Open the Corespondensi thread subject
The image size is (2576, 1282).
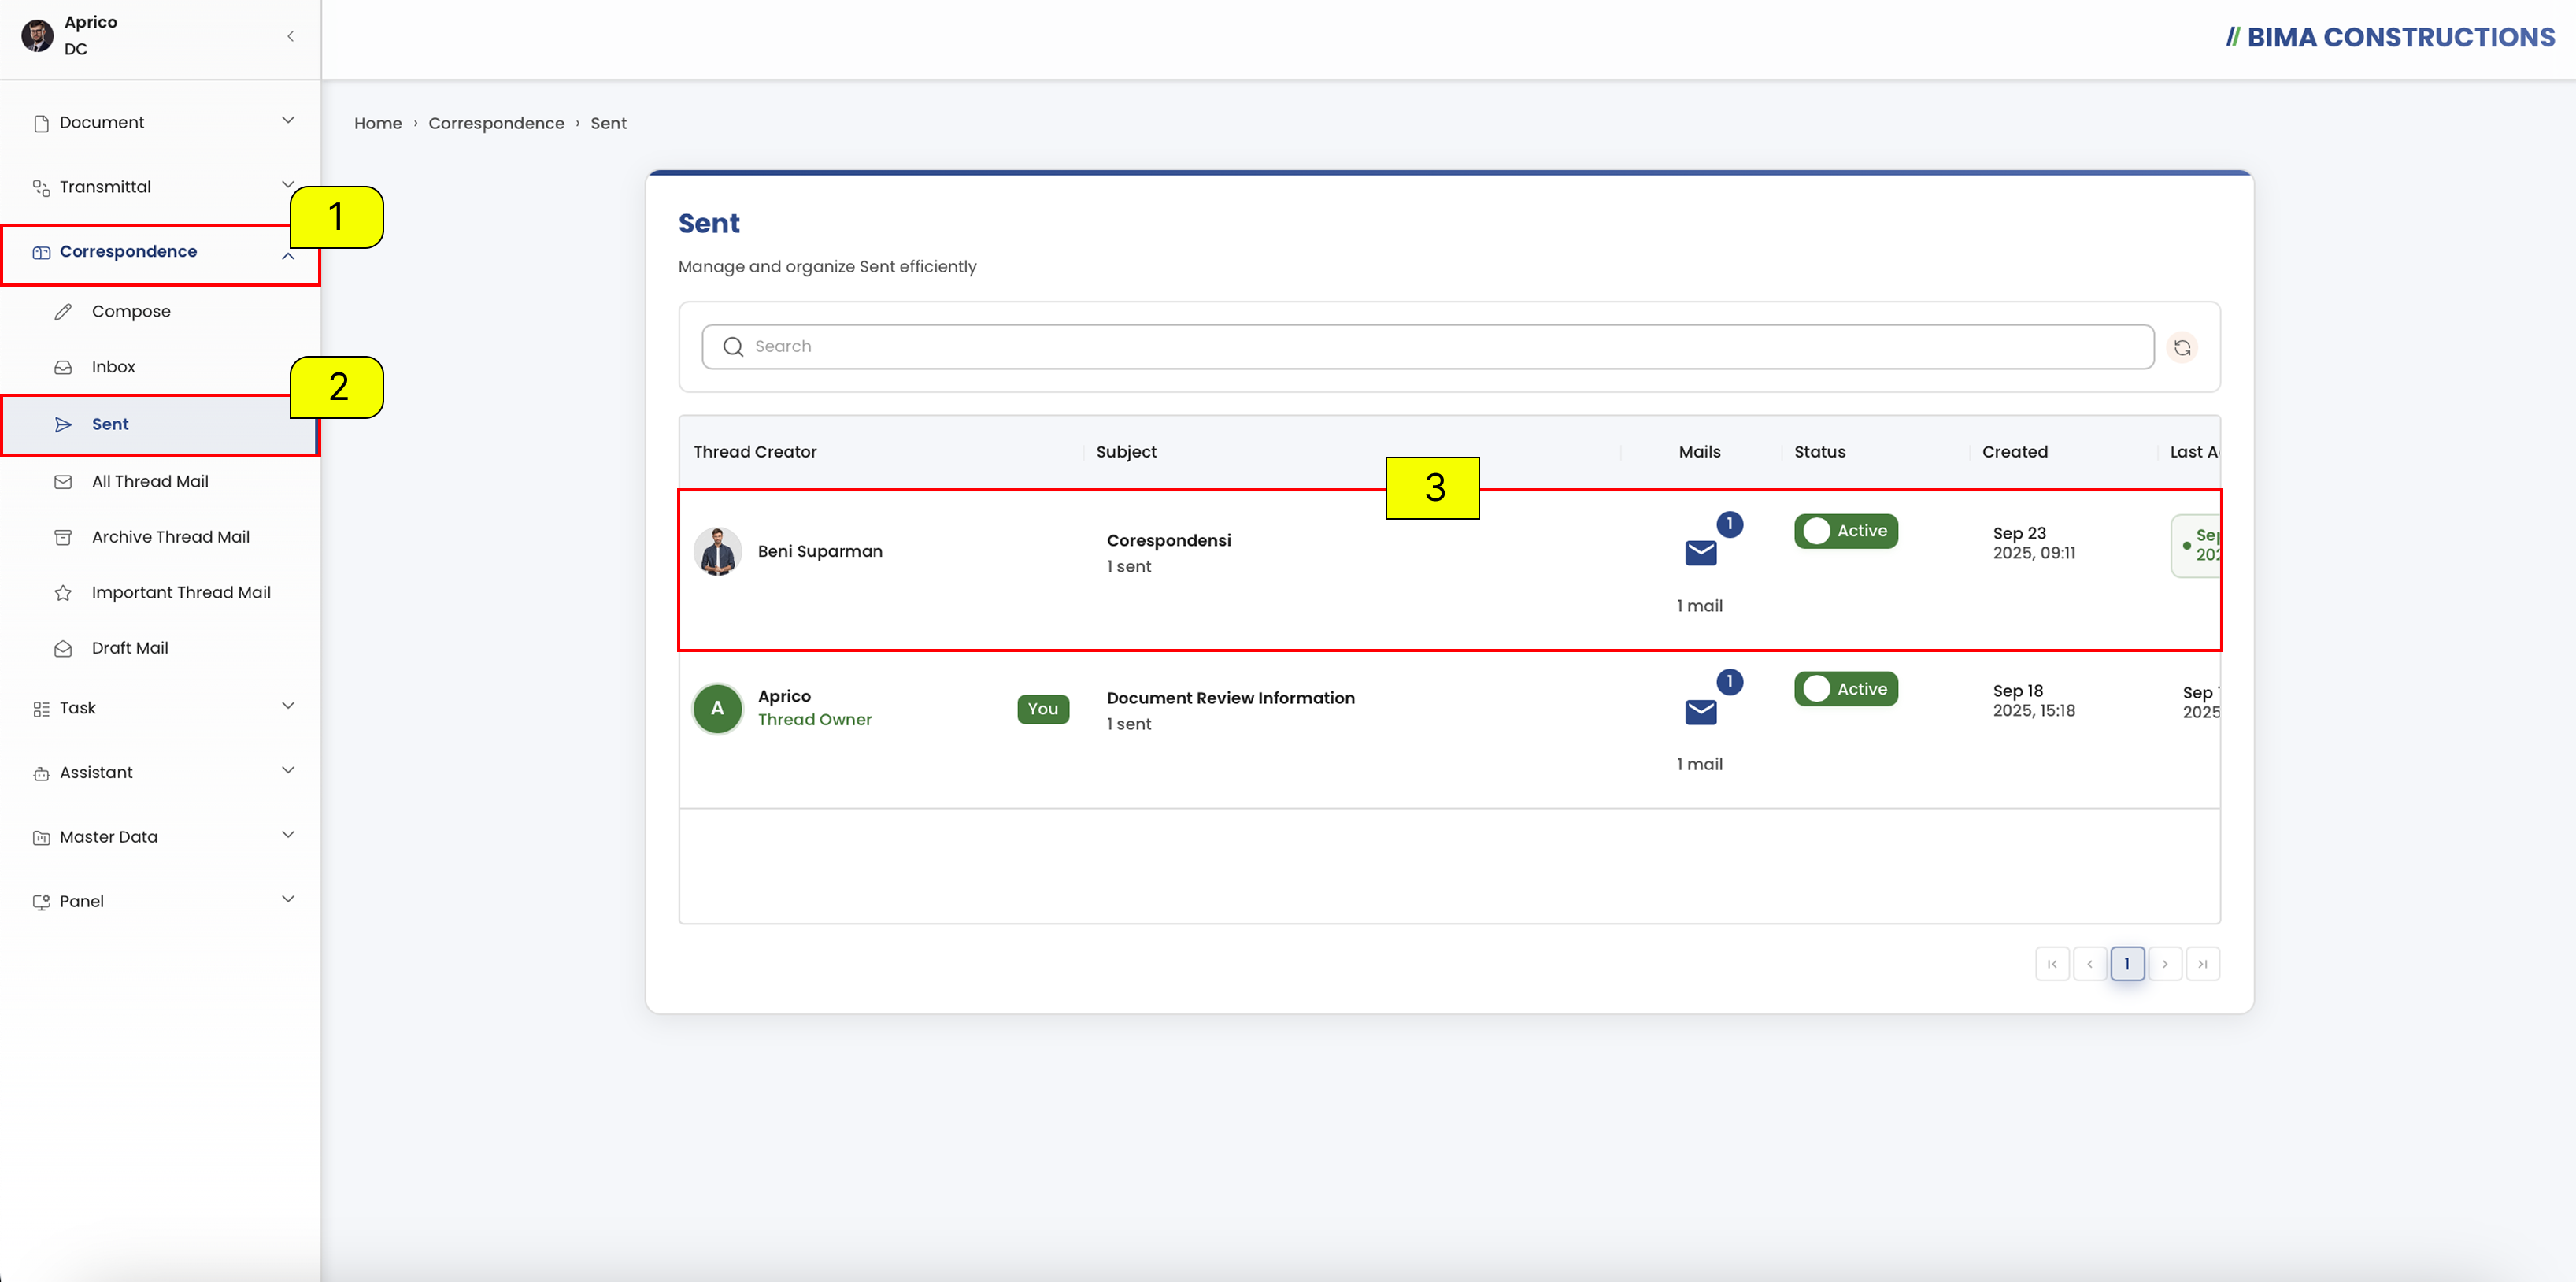click(x=1168, y=540)
